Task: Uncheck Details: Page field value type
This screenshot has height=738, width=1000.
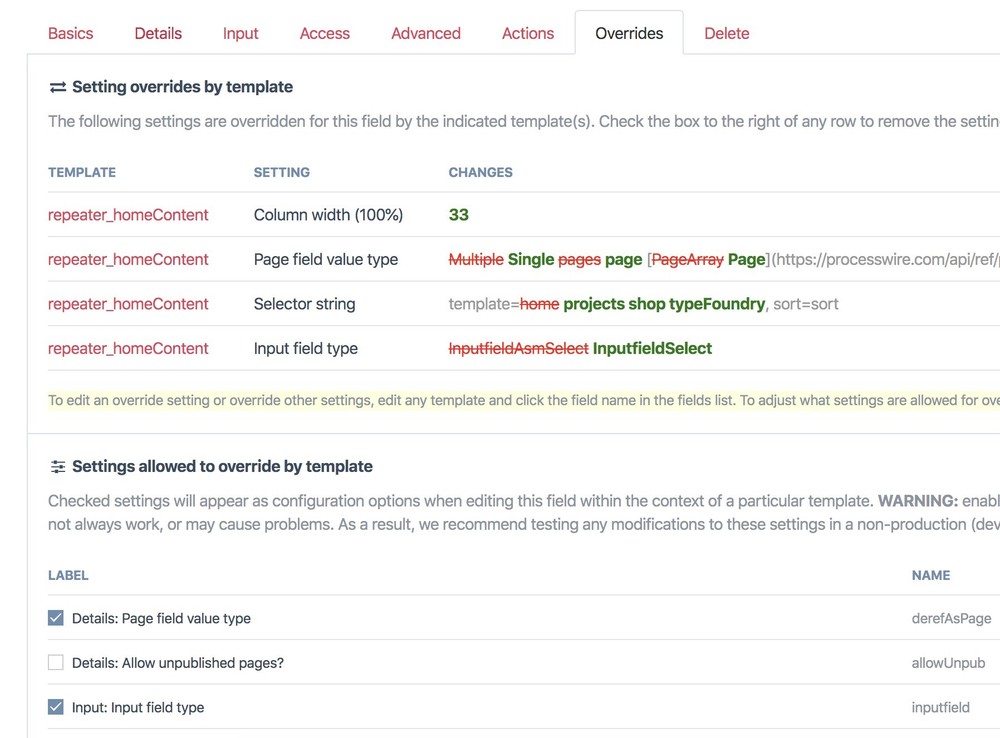Action: [56, 618]
